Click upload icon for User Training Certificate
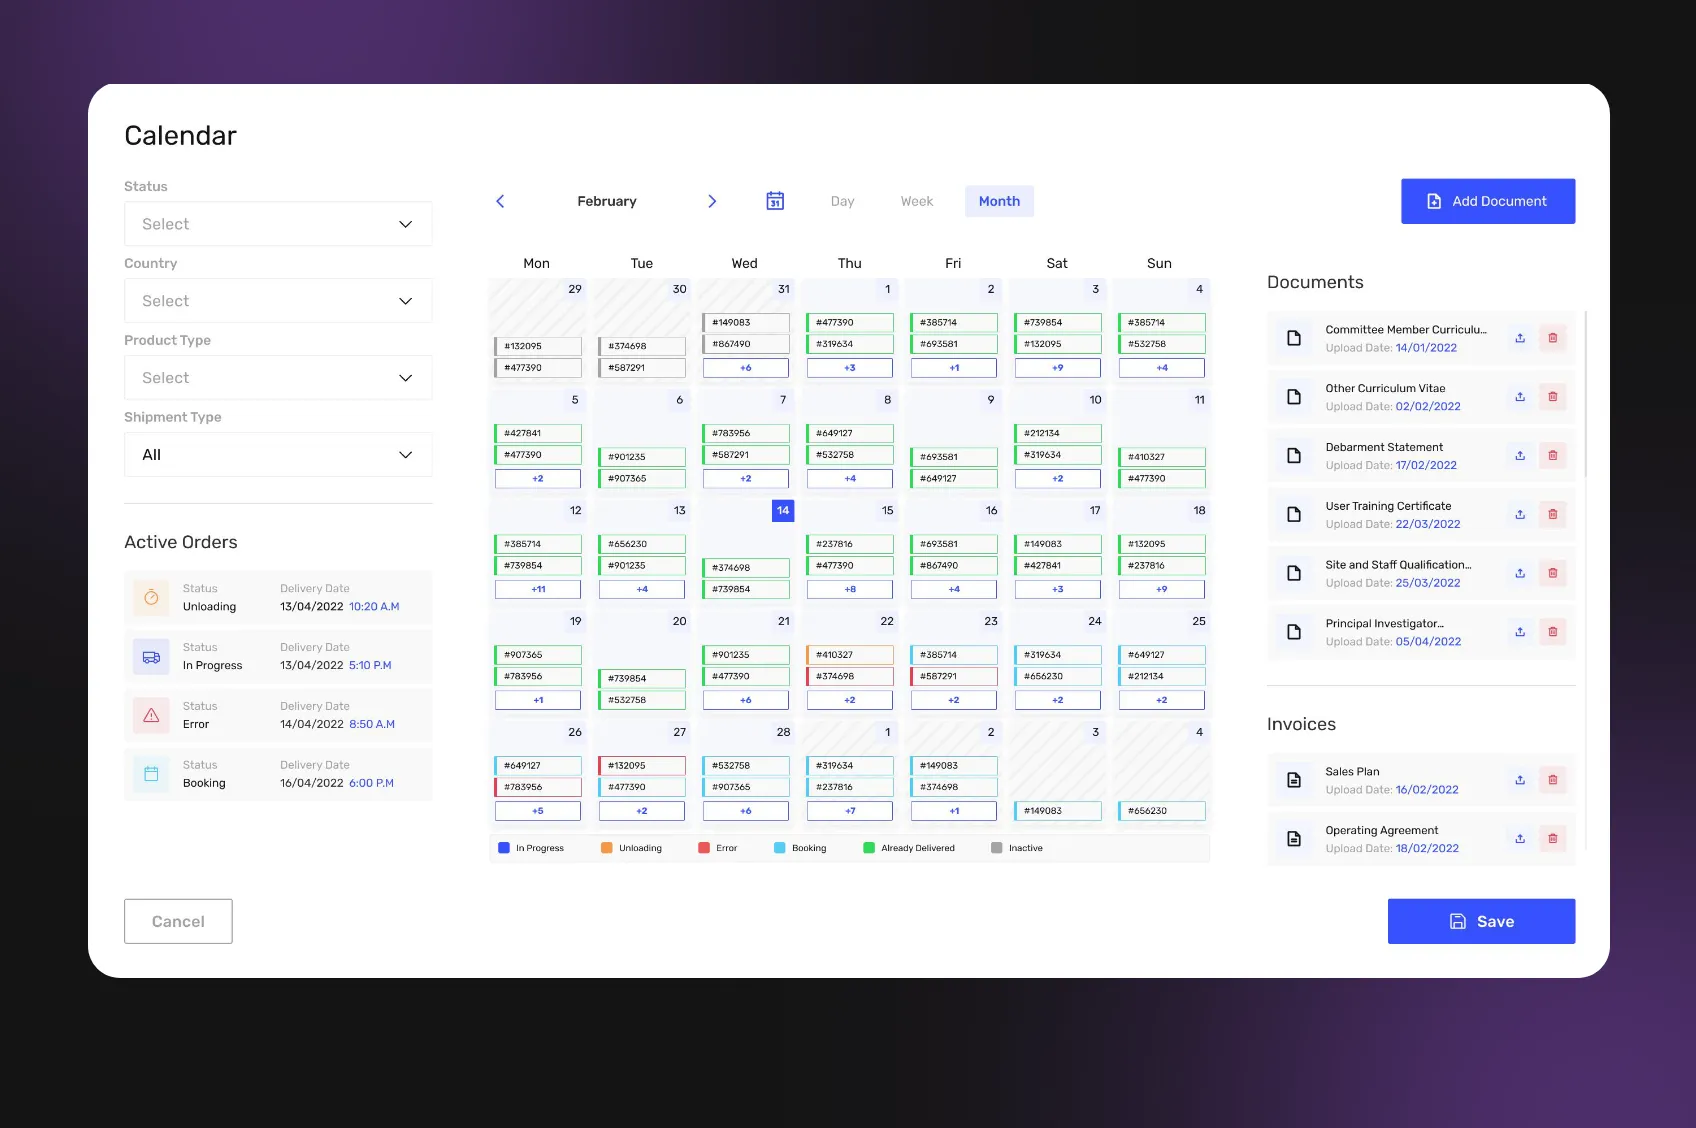This screenshot has width=1696, height=1128. tap(1519, 515)
